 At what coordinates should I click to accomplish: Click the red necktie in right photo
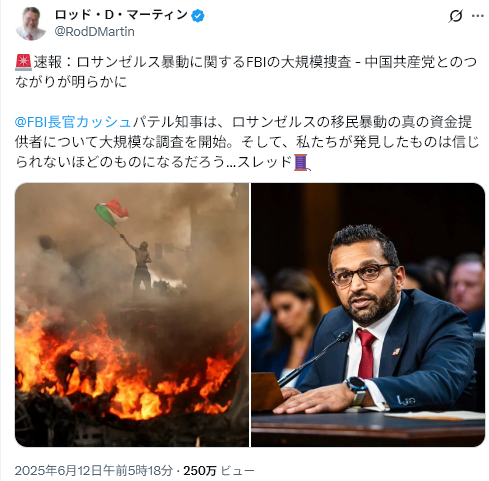366,354
